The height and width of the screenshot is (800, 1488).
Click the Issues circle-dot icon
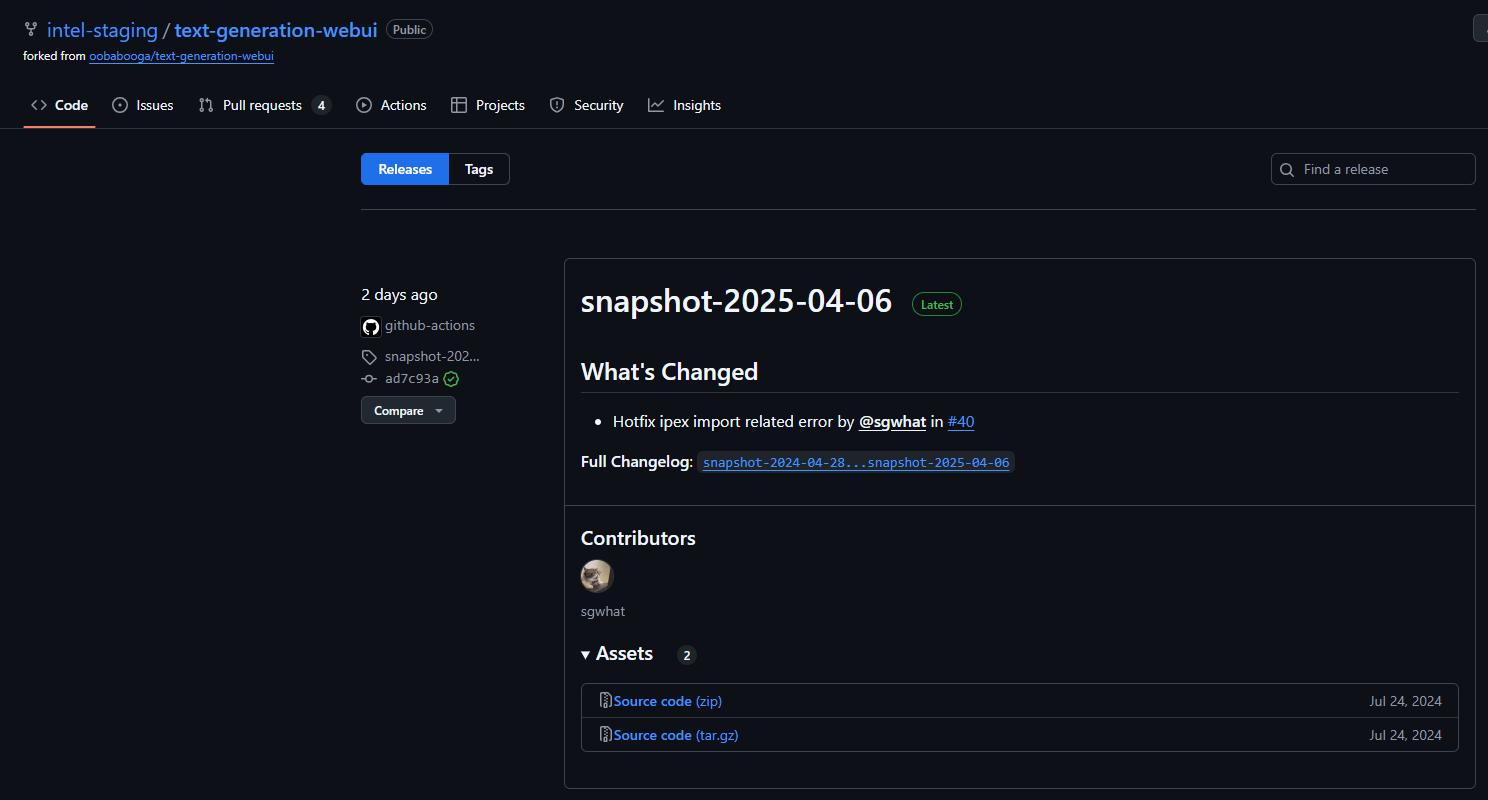click(120, 105)
